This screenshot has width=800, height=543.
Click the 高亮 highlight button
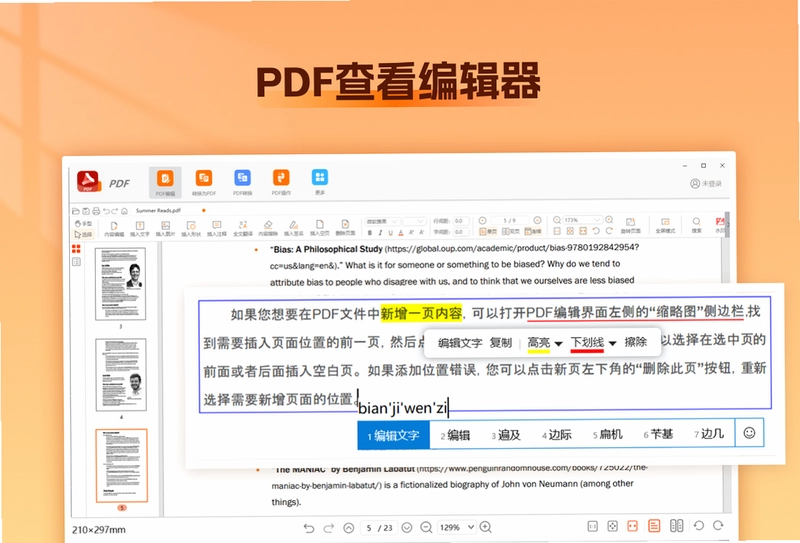[x=539, y=343]
